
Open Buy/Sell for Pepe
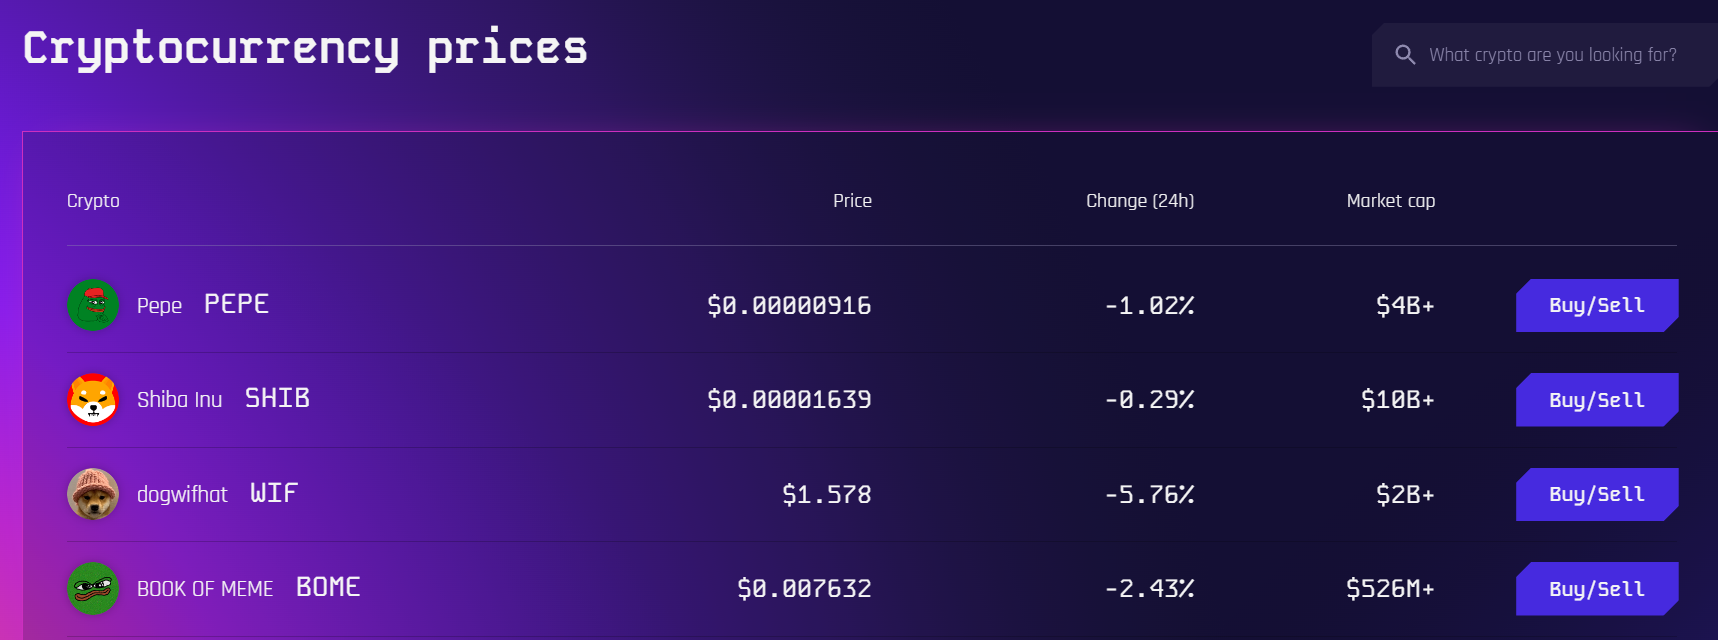[x=1597, y=305]
